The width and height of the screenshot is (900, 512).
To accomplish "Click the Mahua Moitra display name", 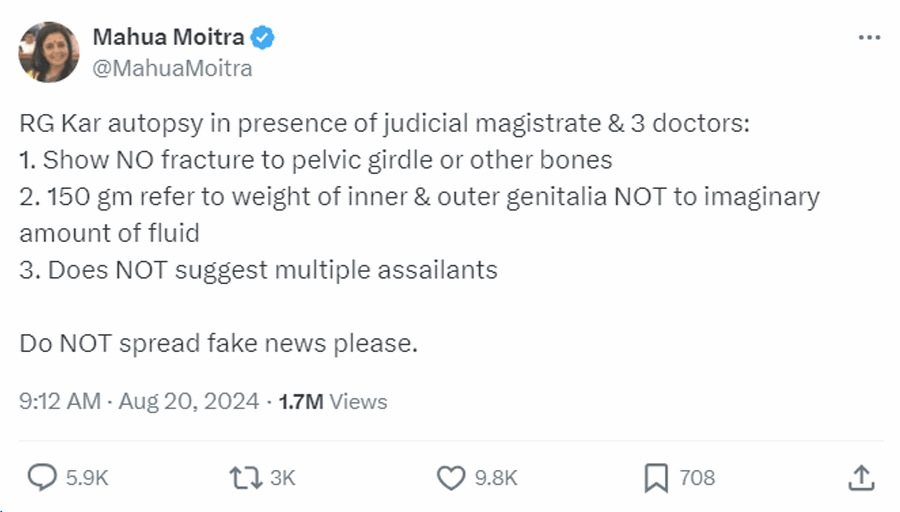I will 168,38.
